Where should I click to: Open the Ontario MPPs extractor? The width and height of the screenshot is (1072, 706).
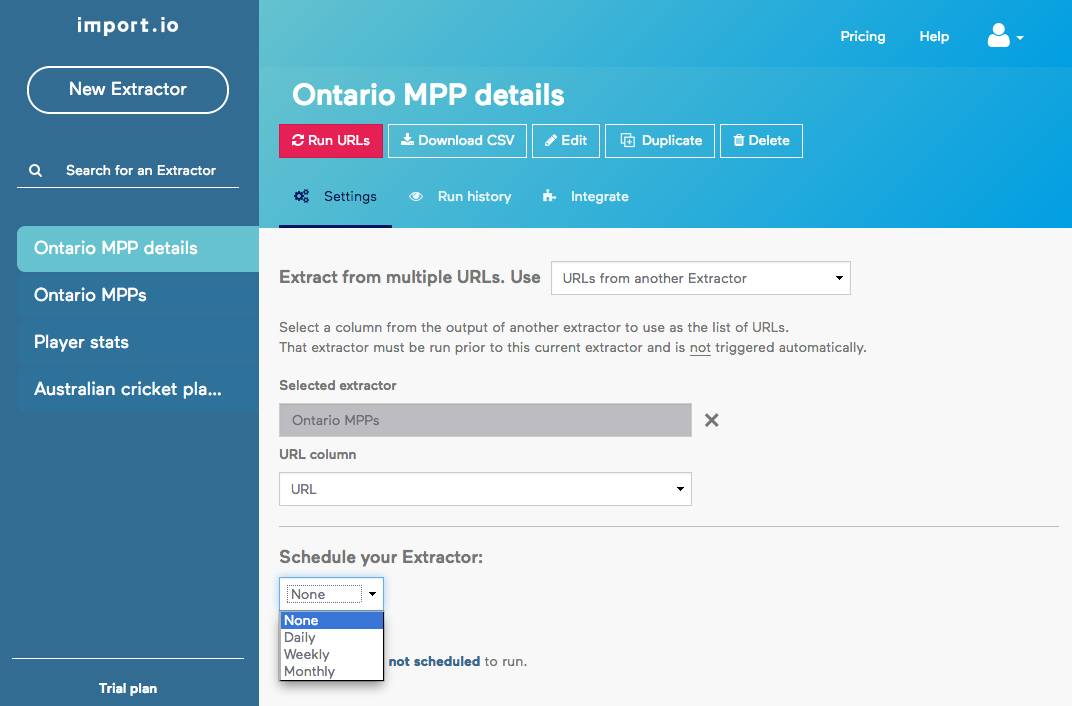[138, 295]
